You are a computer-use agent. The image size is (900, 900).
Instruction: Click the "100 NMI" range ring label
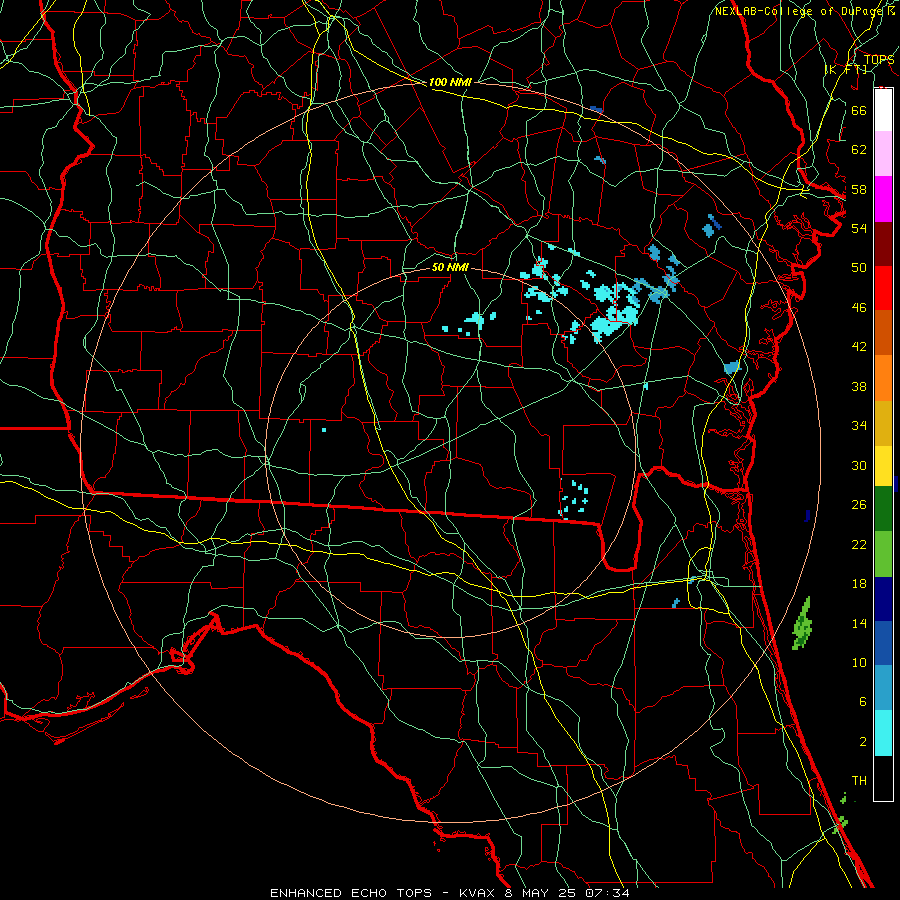pos(450,82)
